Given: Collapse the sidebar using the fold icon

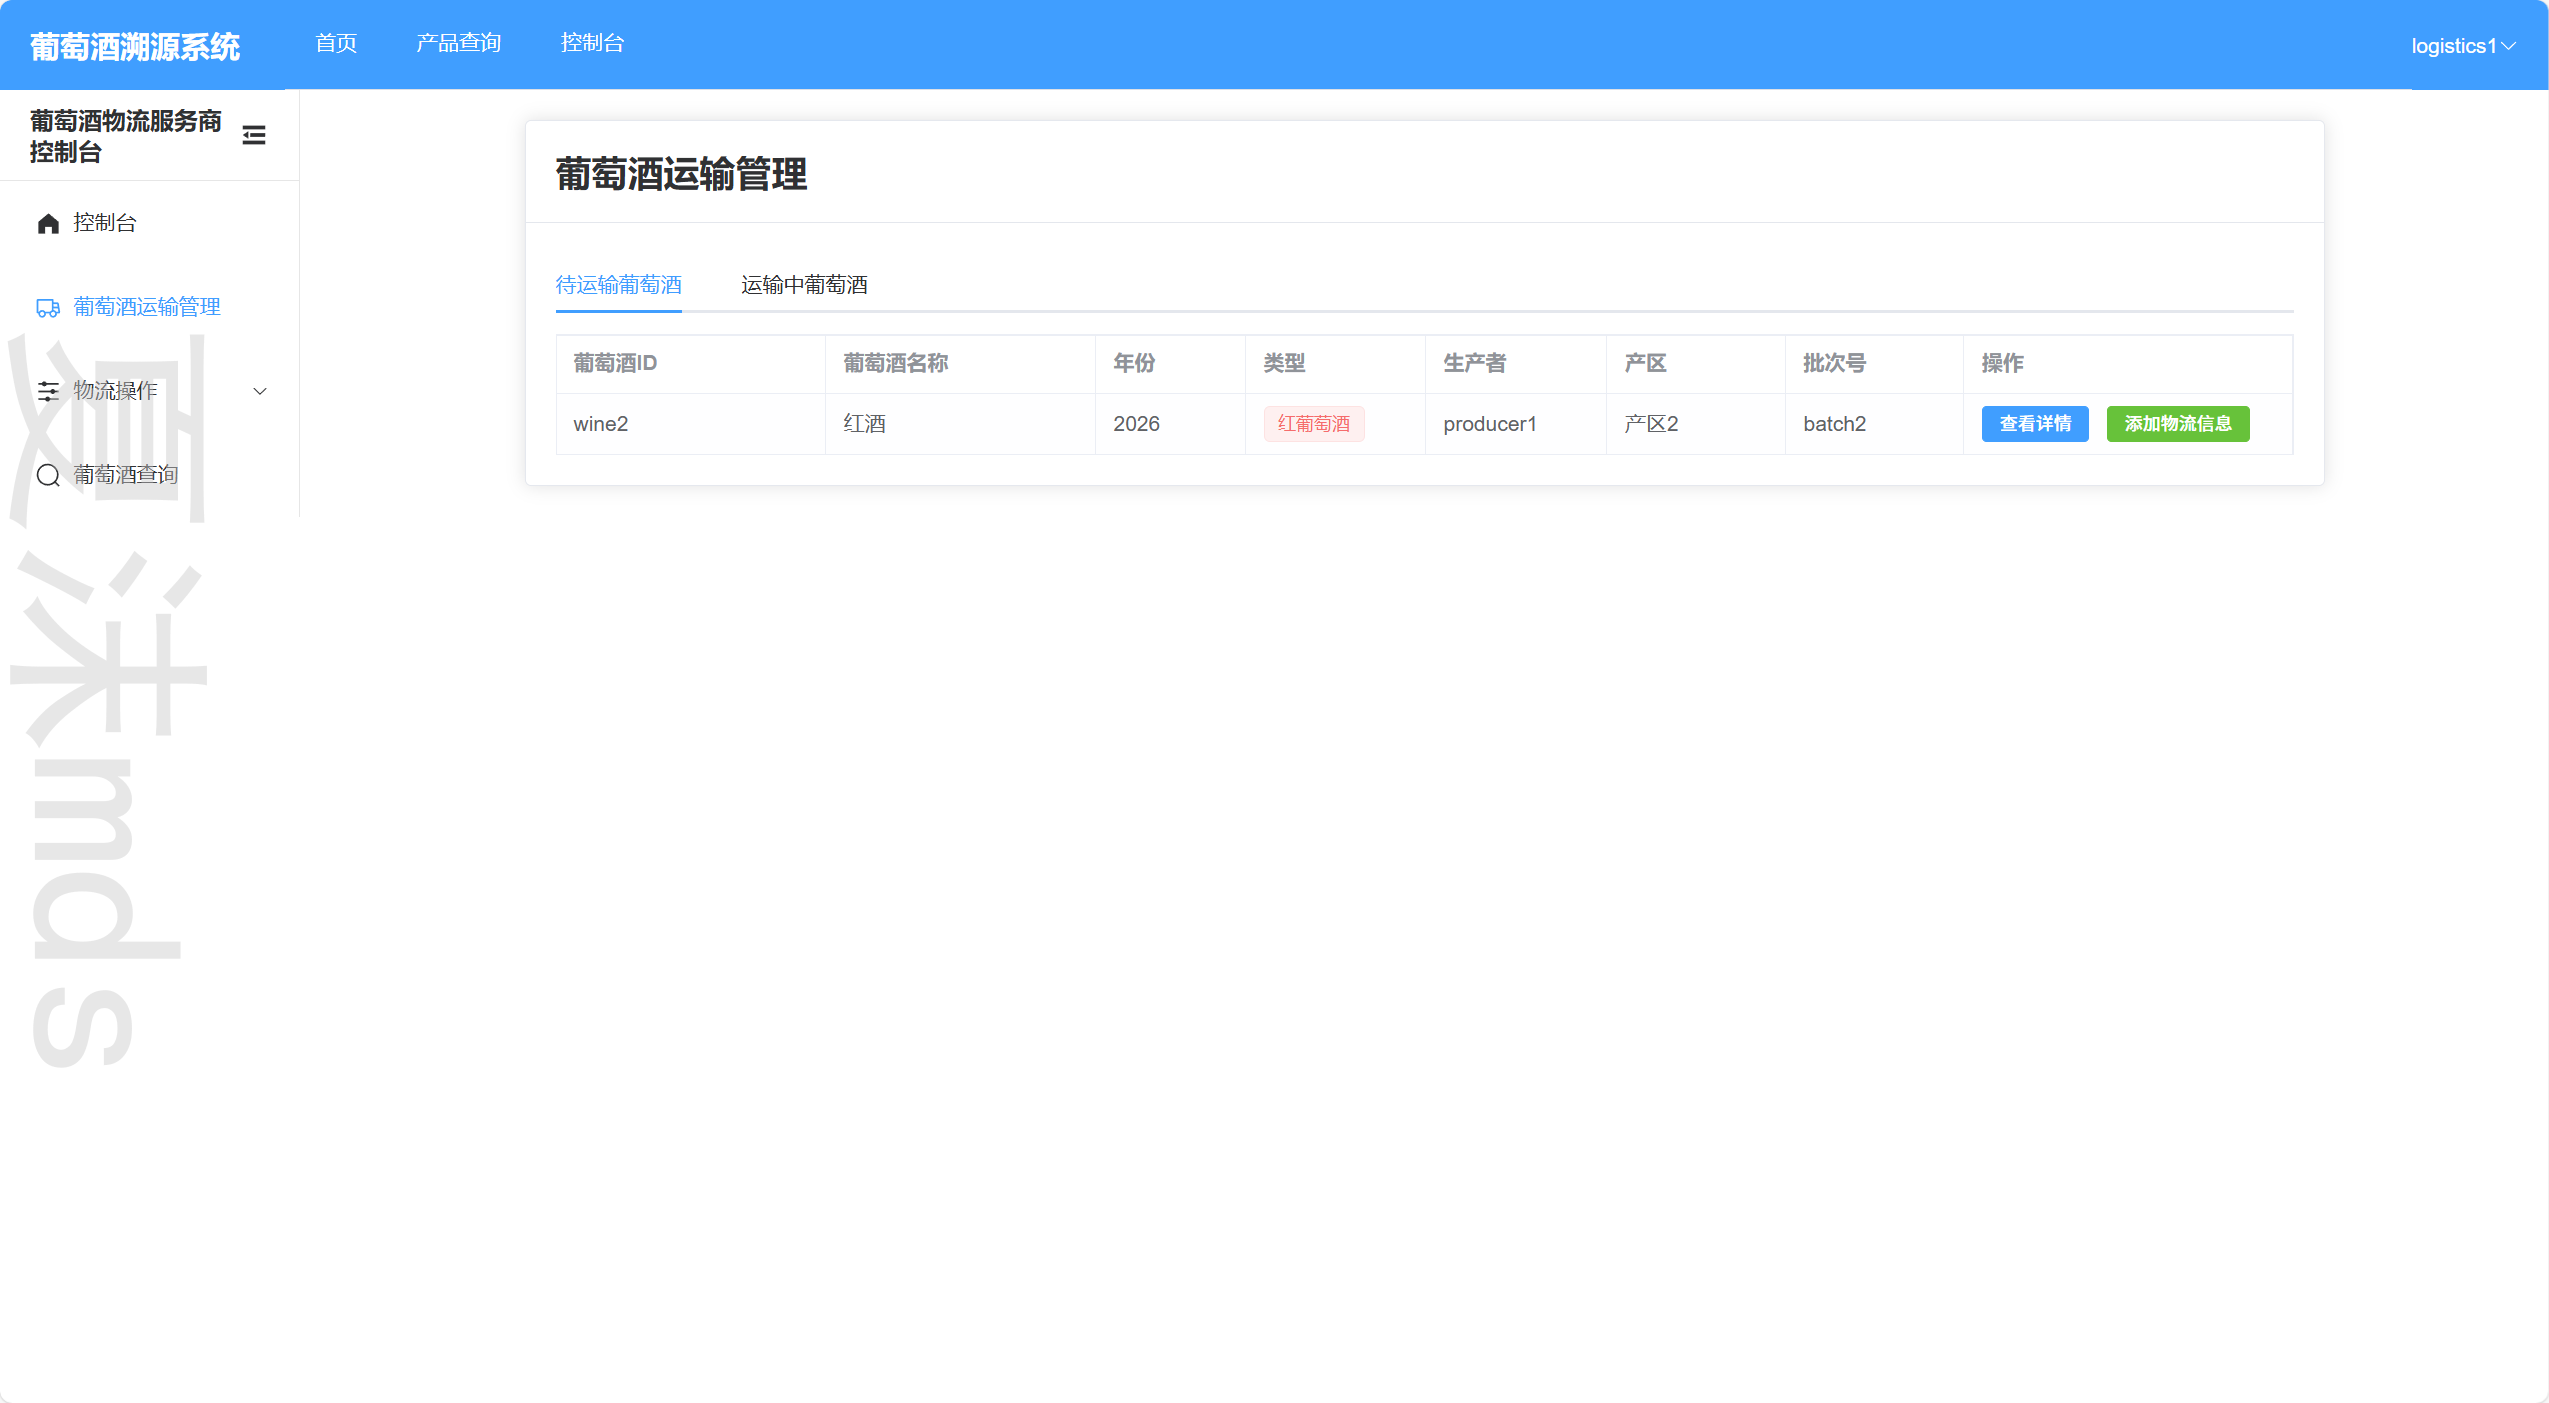Looking at the screenshot, I should tap(254, 135).
